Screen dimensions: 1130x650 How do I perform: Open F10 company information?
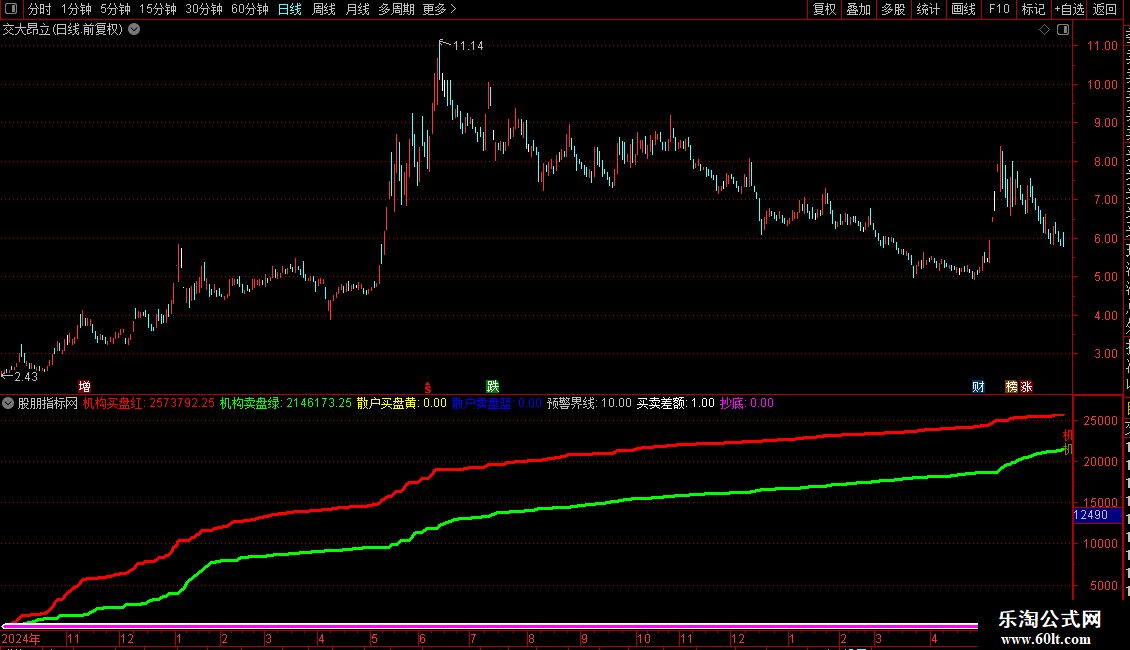click(999, 9)
